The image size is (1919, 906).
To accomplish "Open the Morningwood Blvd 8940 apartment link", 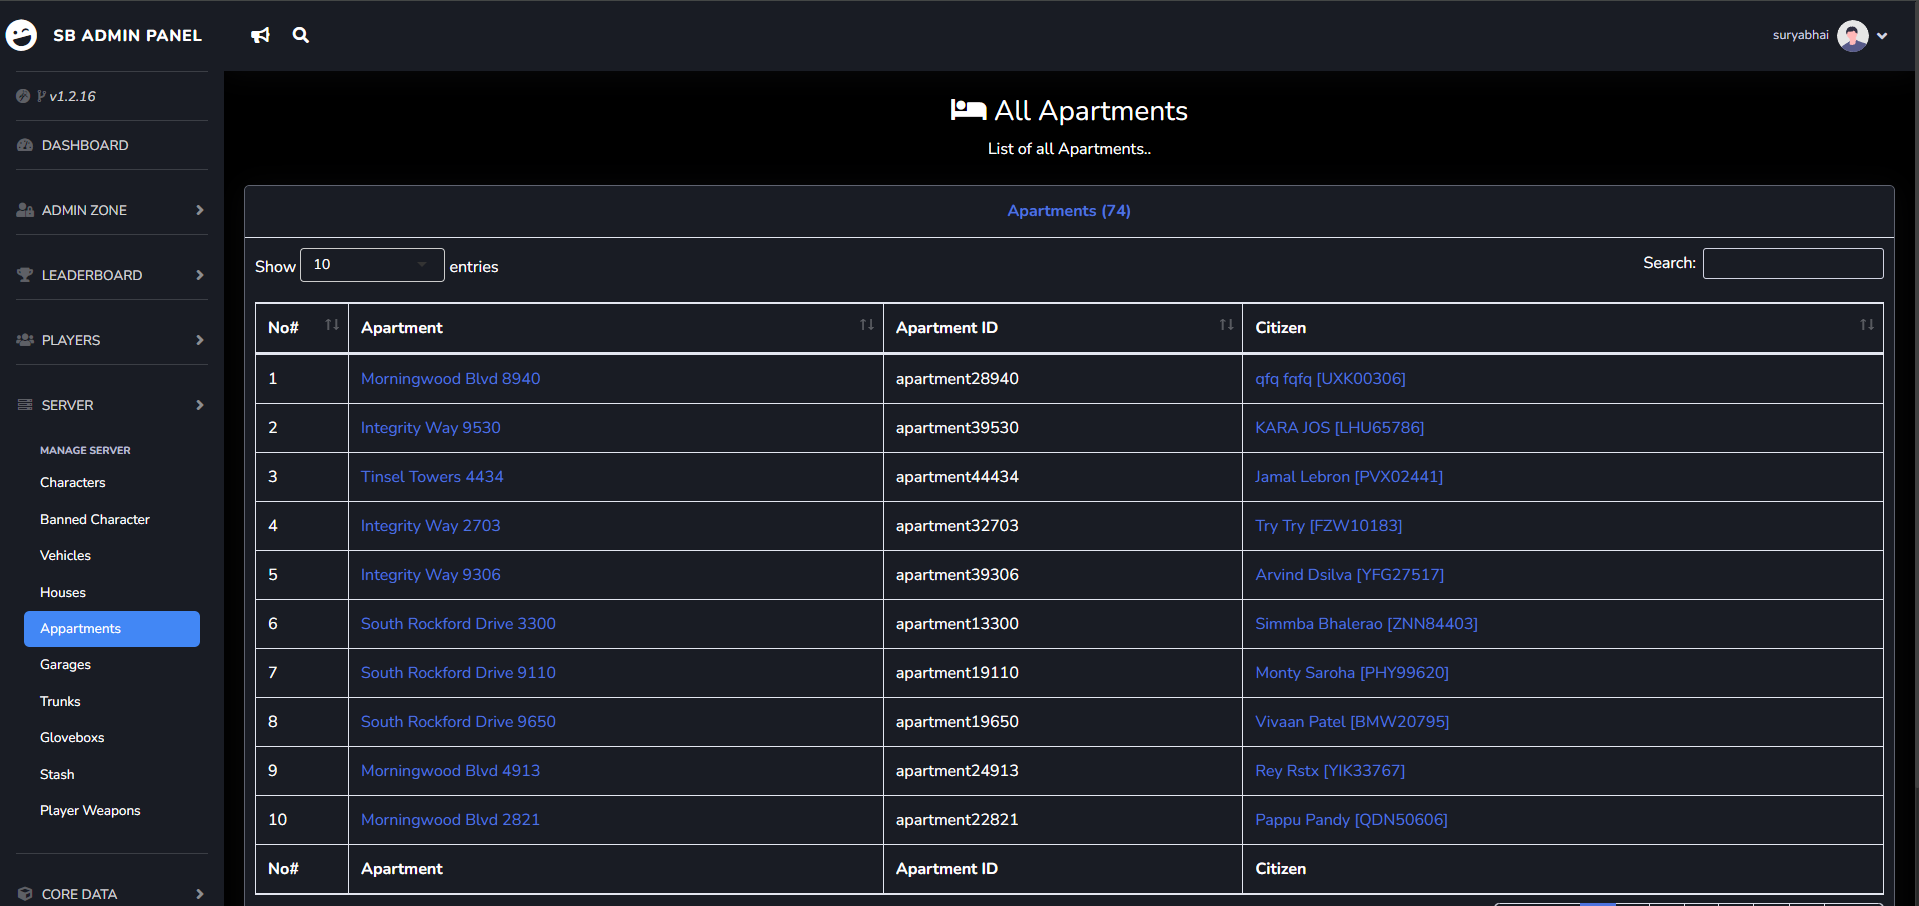I will pyautogui.click(x=450, y=378).
